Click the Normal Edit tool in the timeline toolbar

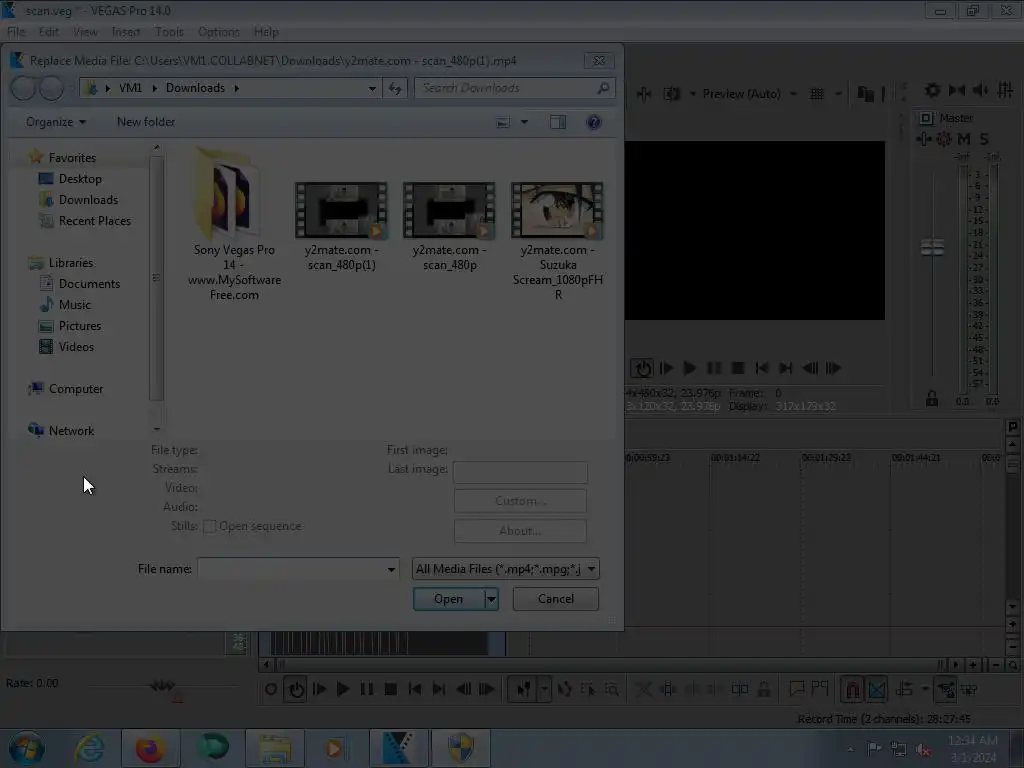[x=523, y=689]
